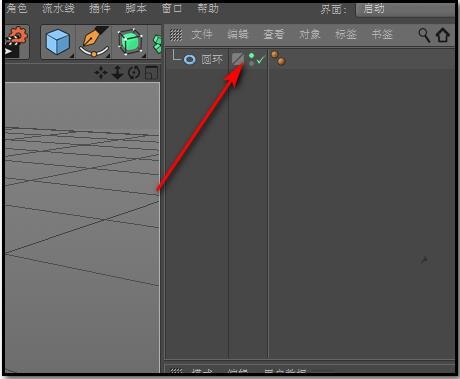460x379 pixels.
Task: Open the object manager 书签 menu
Action: click(x=382, y=34)
